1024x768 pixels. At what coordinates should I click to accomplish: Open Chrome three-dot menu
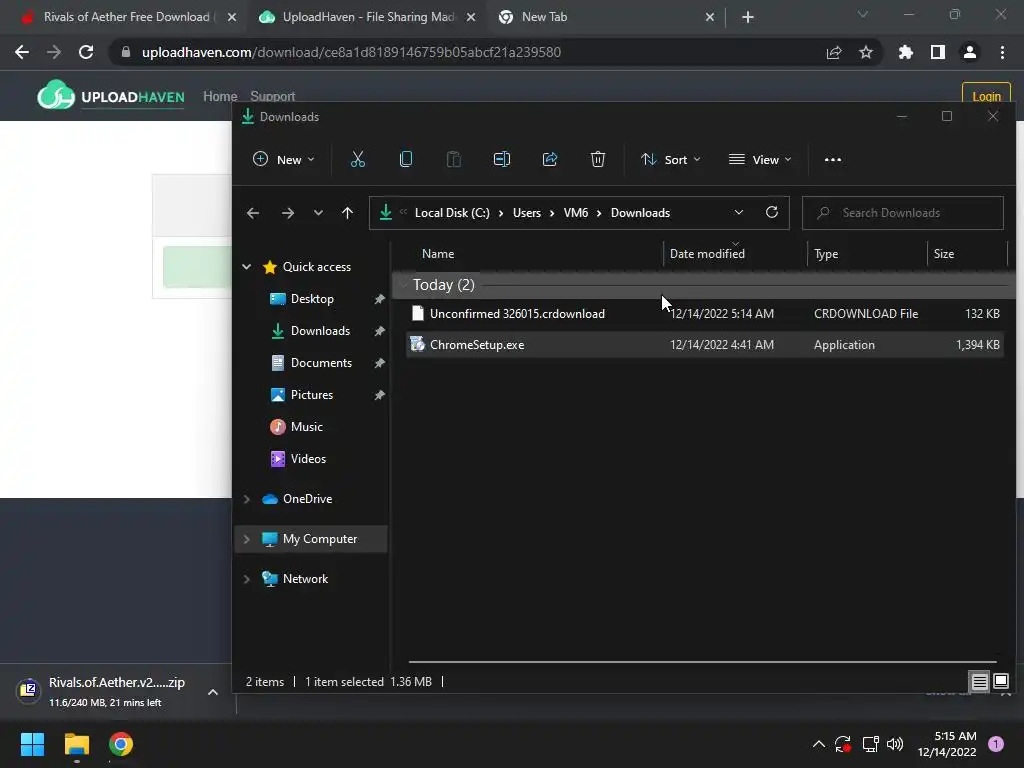(x=1002, y=52)
